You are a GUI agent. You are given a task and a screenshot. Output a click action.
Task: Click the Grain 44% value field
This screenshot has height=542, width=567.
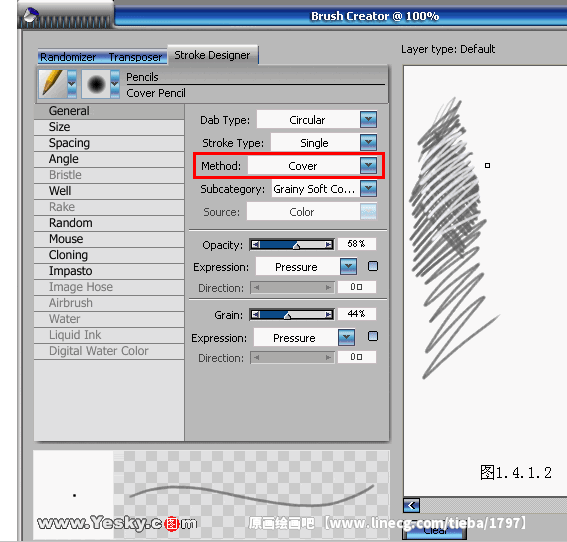tap(357, 314)
